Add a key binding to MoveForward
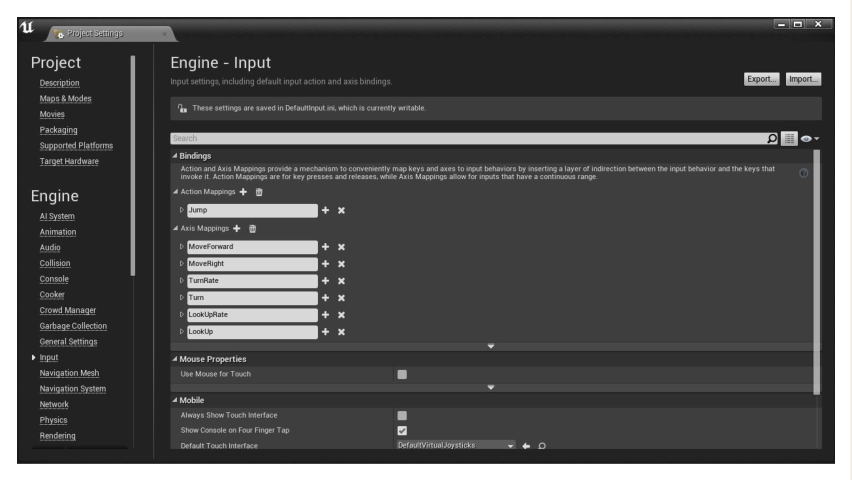Viewport: 852px width, 480px height. (325, 247)
